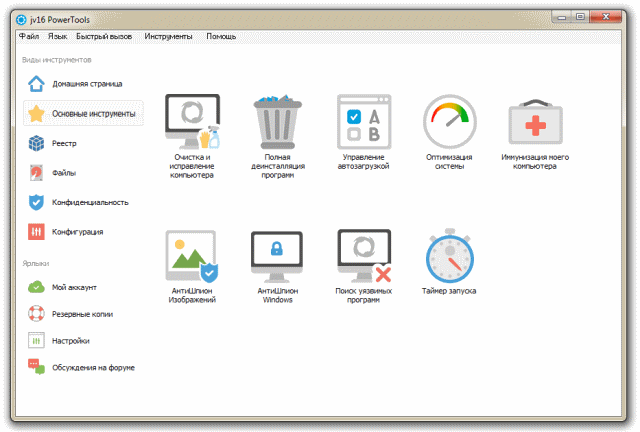
Task: Maximize the jv16 PowerTools window
Action: point(580,17)
